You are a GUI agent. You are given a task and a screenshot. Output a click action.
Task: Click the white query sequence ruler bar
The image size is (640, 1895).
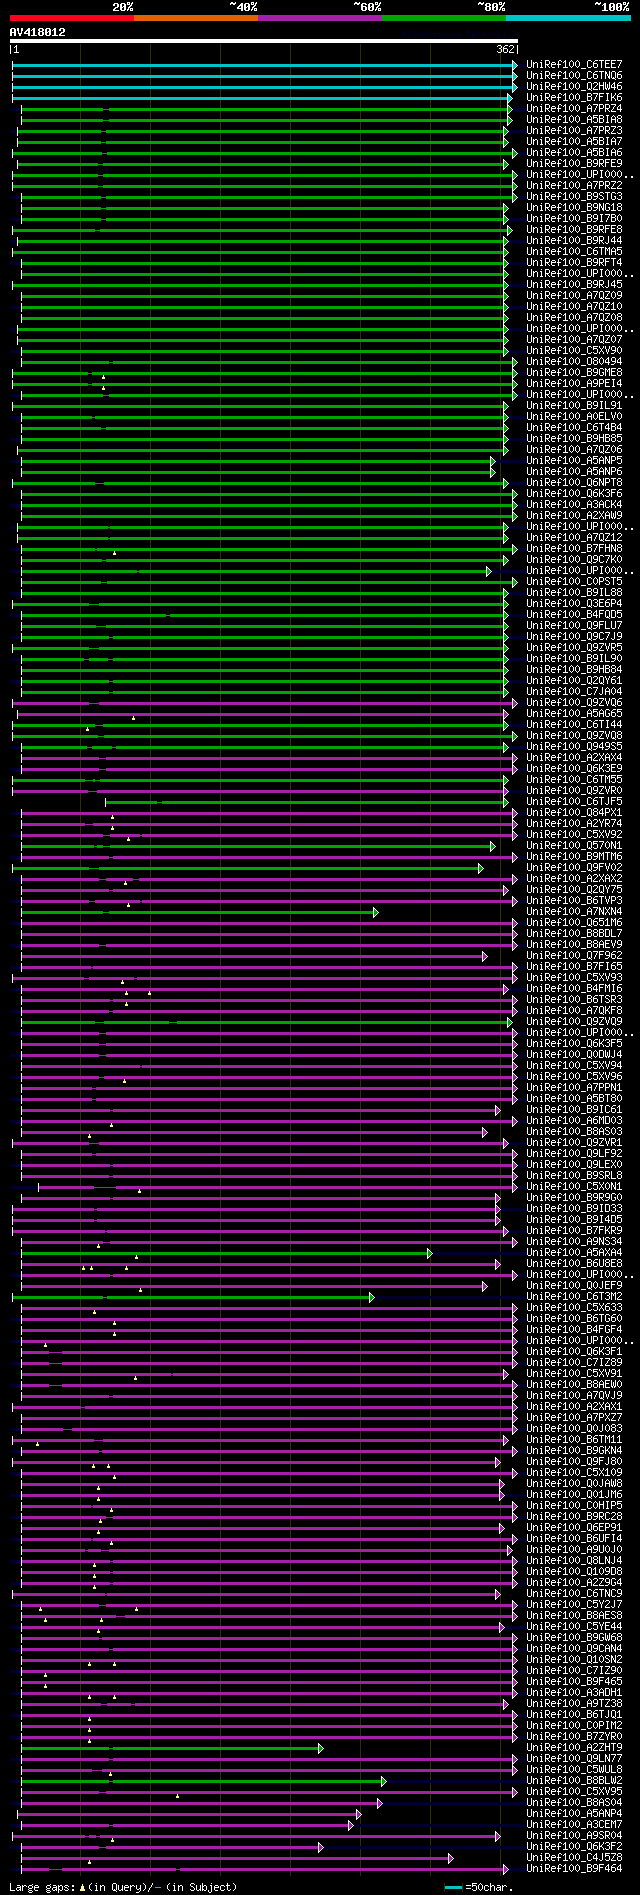(263, 41)
